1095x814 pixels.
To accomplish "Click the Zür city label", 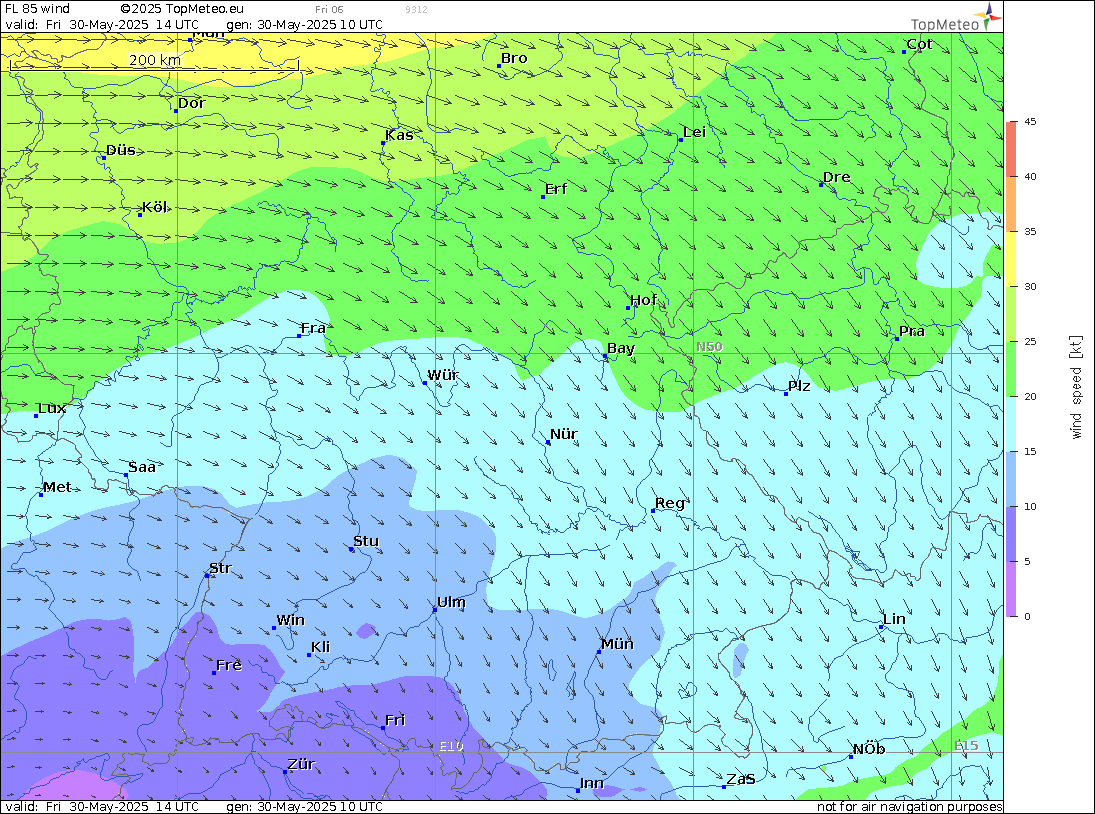I will [301, 764].
